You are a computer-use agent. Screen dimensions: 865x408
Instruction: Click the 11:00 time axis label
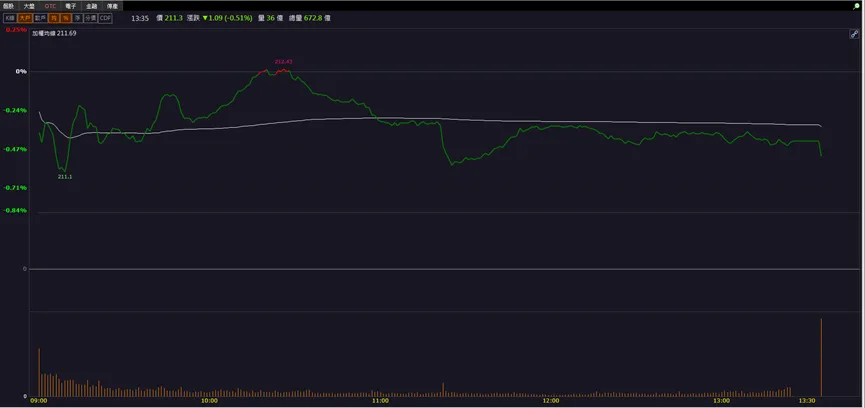point(380,401)
